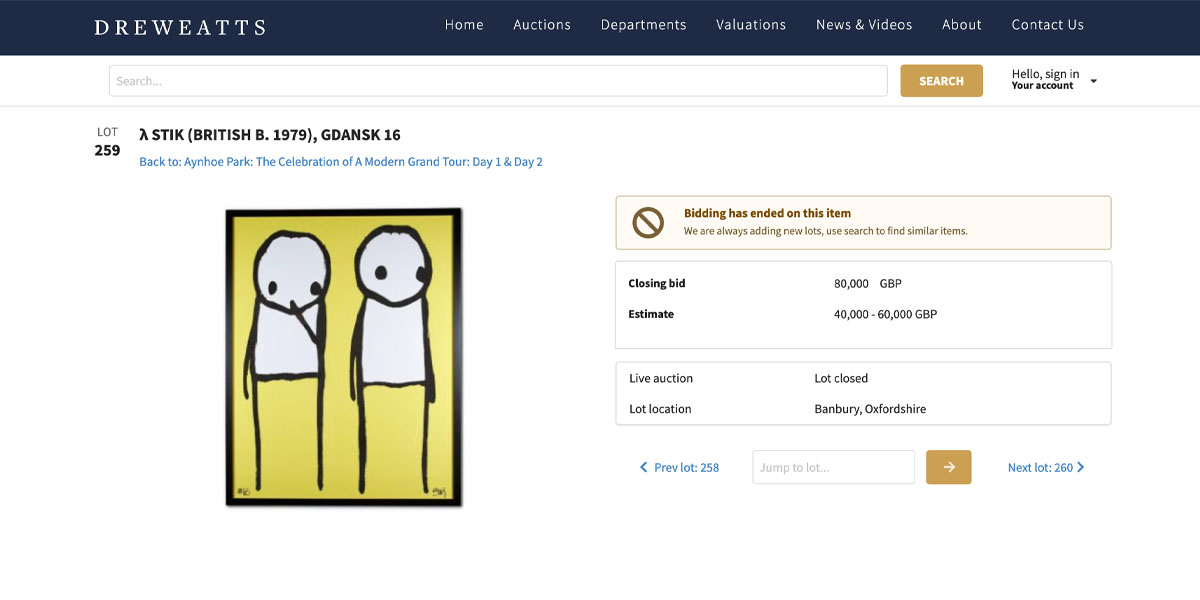Open the Hello, sign in account menu
Screen dimensions: 1200x600
click(x=1045, y=80)
